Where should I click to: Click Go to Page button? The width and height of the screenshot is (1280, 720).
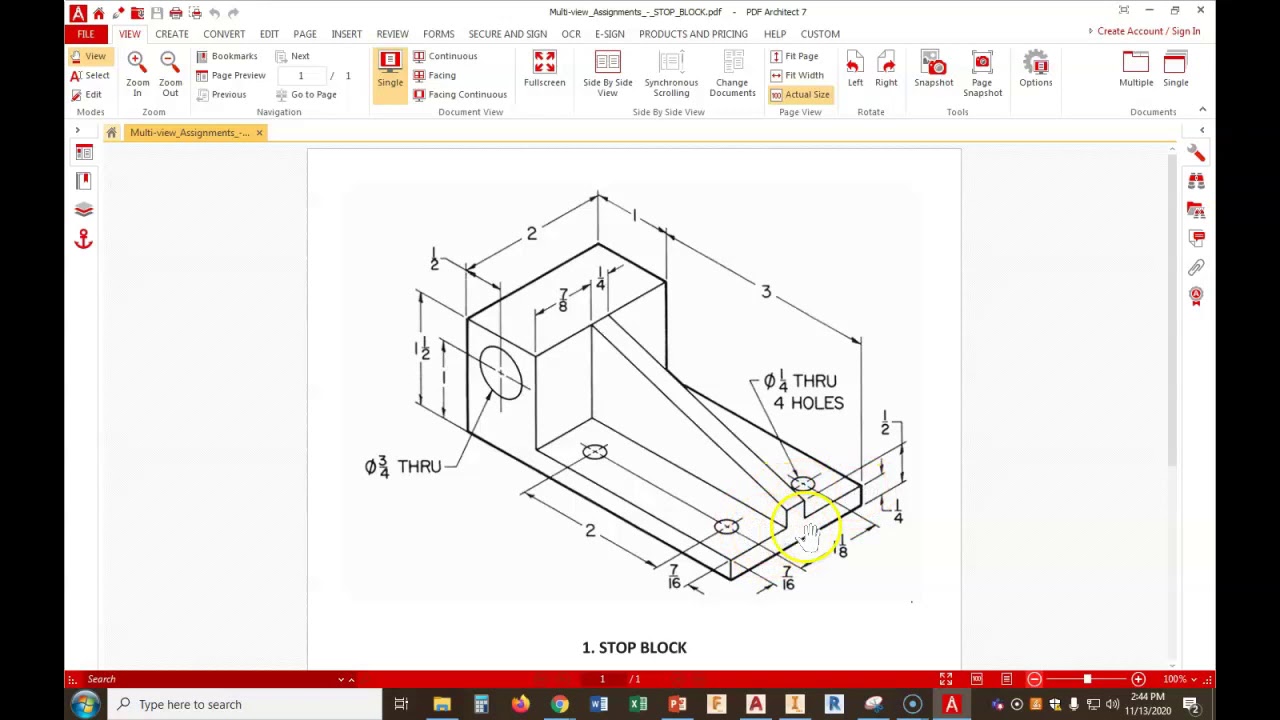click(306, 94)
